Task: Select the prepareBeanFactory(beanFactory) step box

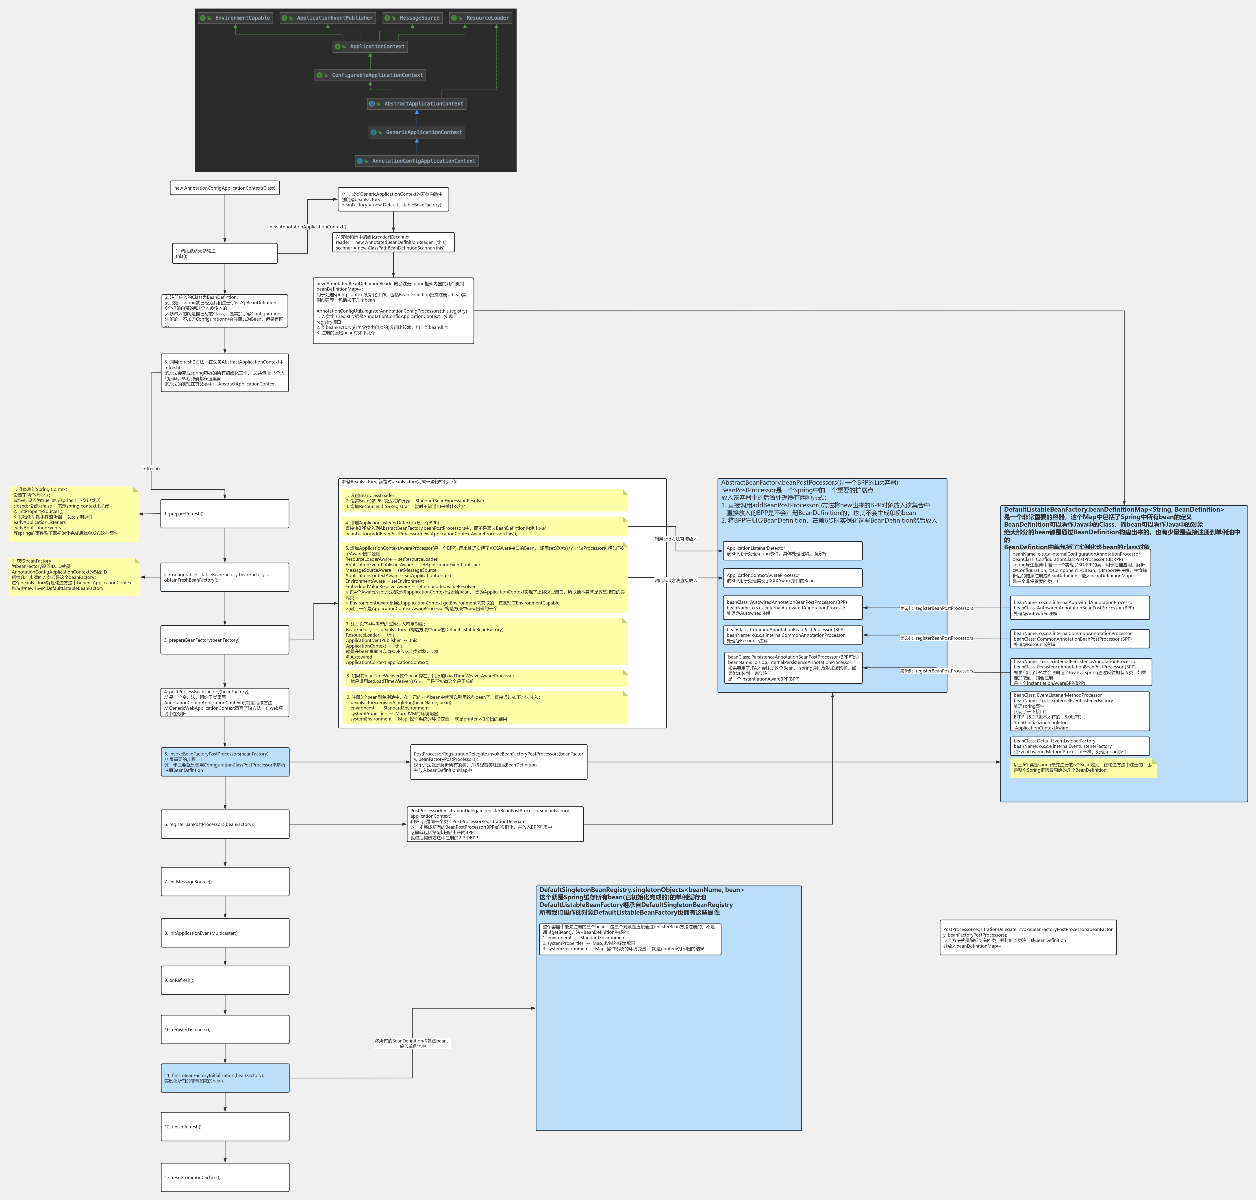Action: click(225, 640)
